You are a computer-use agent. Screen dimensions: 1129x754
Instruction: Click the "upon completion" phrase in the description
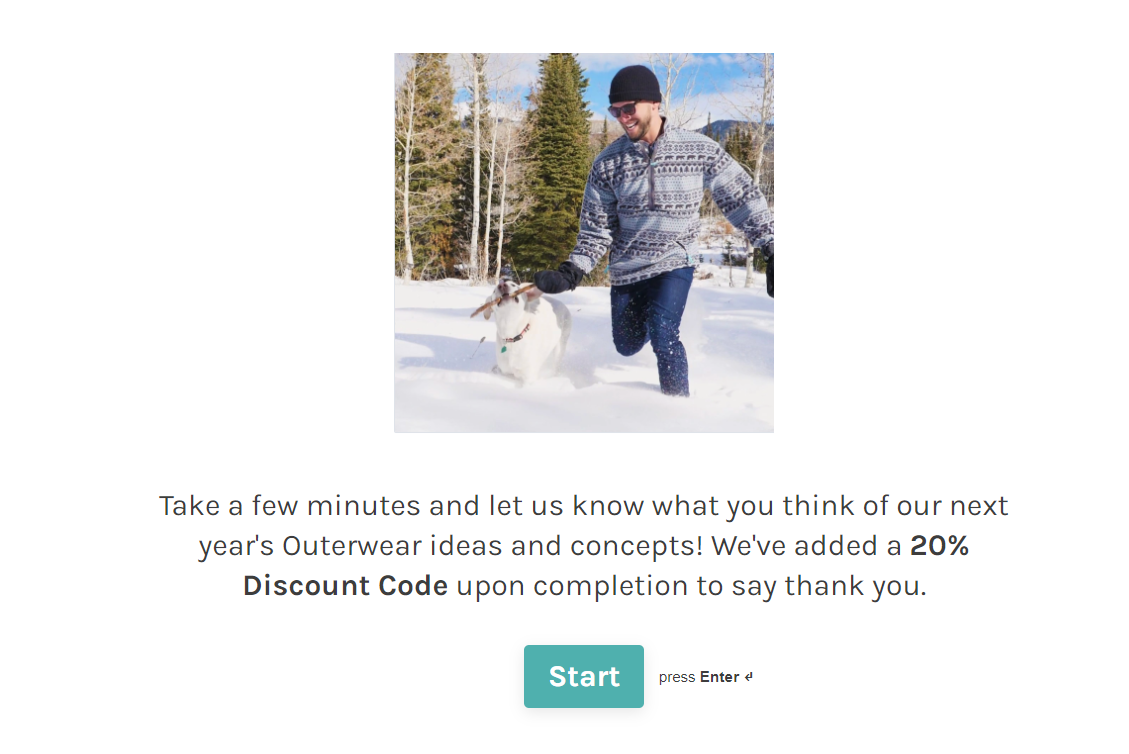(571, 586)
